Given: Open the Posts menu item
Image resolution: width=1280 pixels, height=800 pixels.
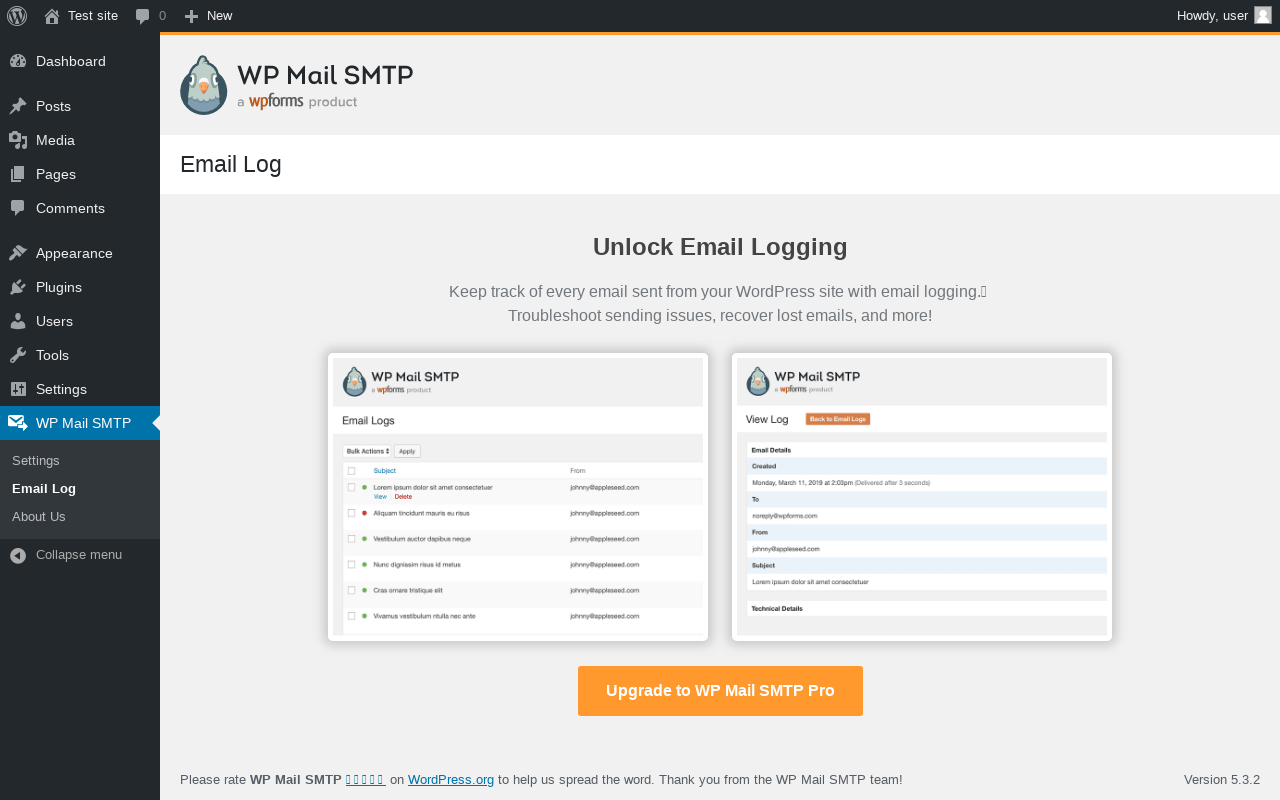Looking at the screenshot, I should tap(80, 106).
